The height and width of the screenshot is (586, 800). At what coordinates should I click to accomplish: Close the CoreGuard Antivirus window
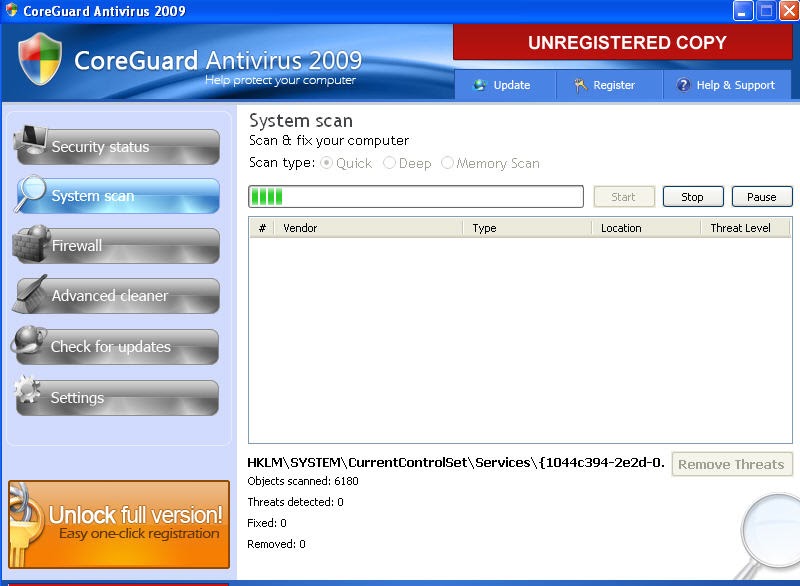tap(789, 11)
